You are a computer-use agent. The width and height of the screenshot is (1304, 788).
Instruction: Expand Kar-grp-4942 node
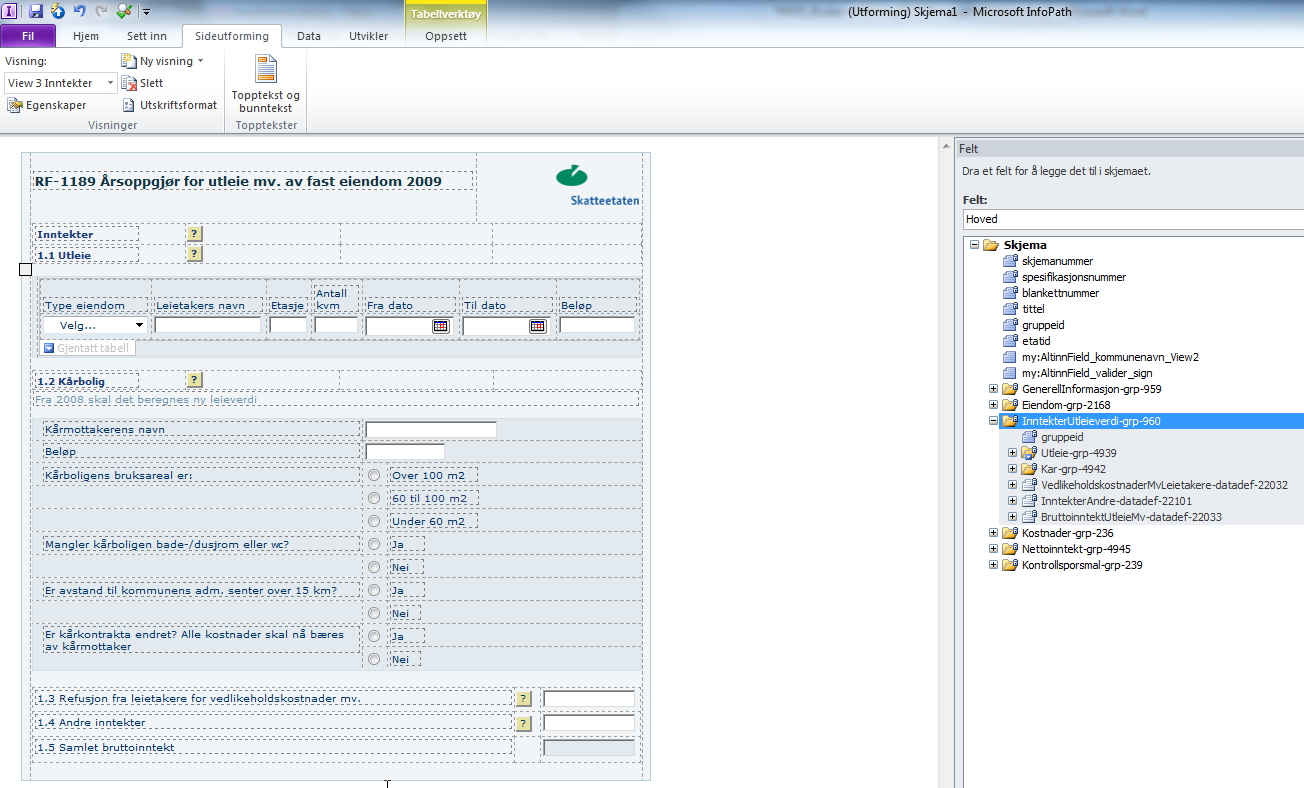click(1012, 469)
